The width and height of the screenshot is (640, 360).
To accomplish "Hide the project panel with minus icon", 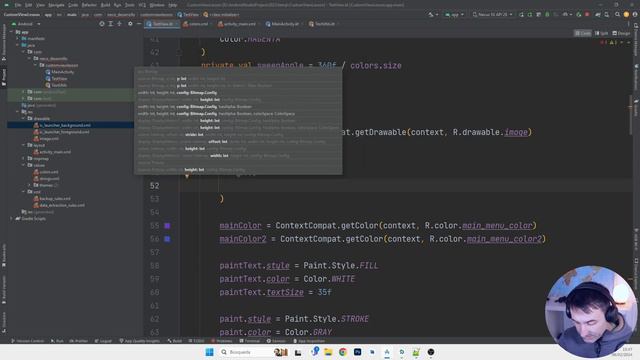I will coord(139,24).
